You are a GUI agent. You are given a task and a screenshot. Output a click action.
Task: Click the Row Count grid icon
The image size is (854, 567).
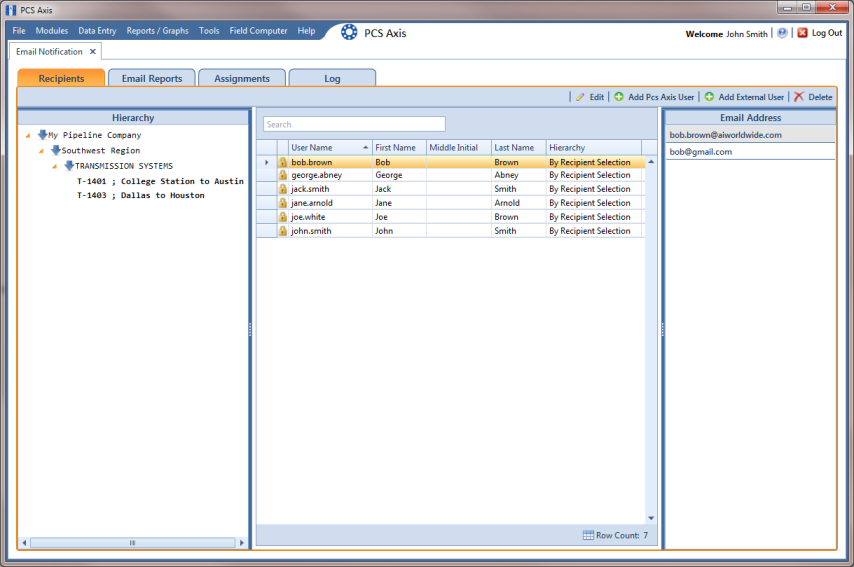click(588, 535)
